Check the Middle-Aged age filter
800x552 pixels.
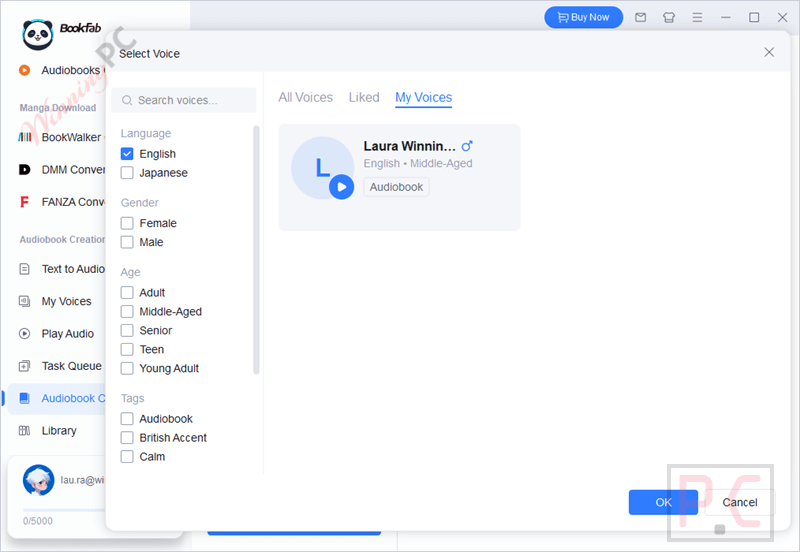[x=127, y=311]
